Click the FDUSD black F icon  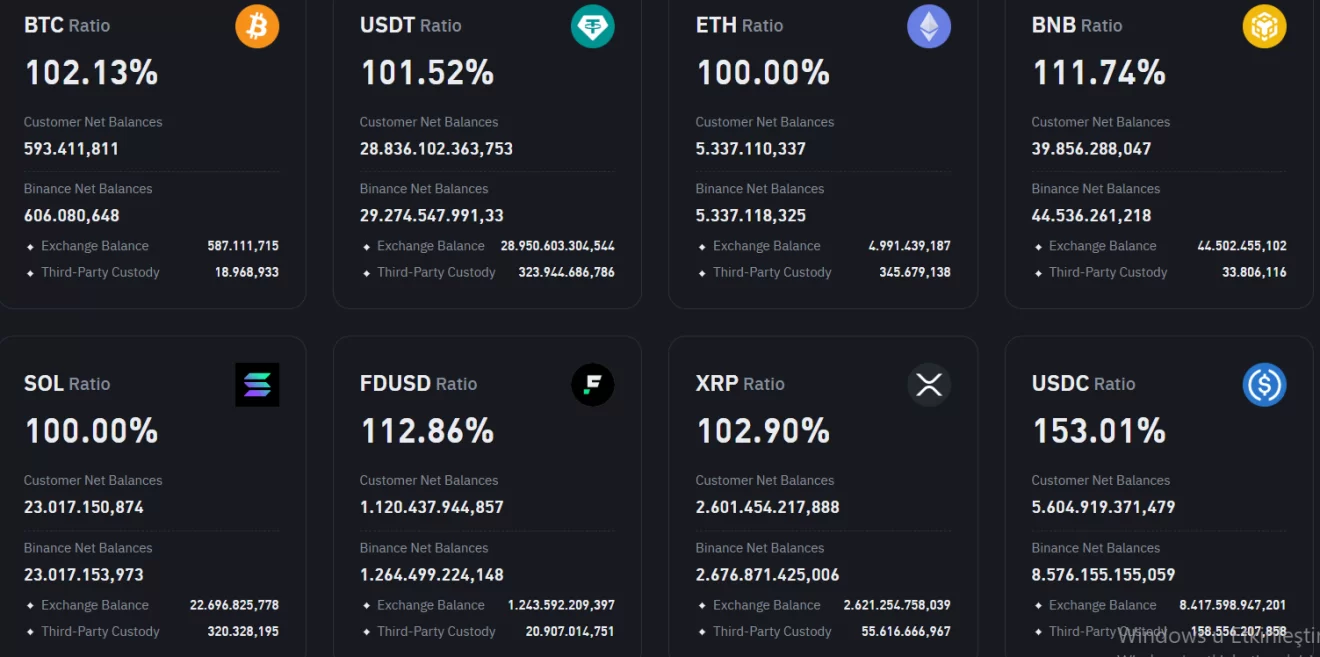[592, 385]
